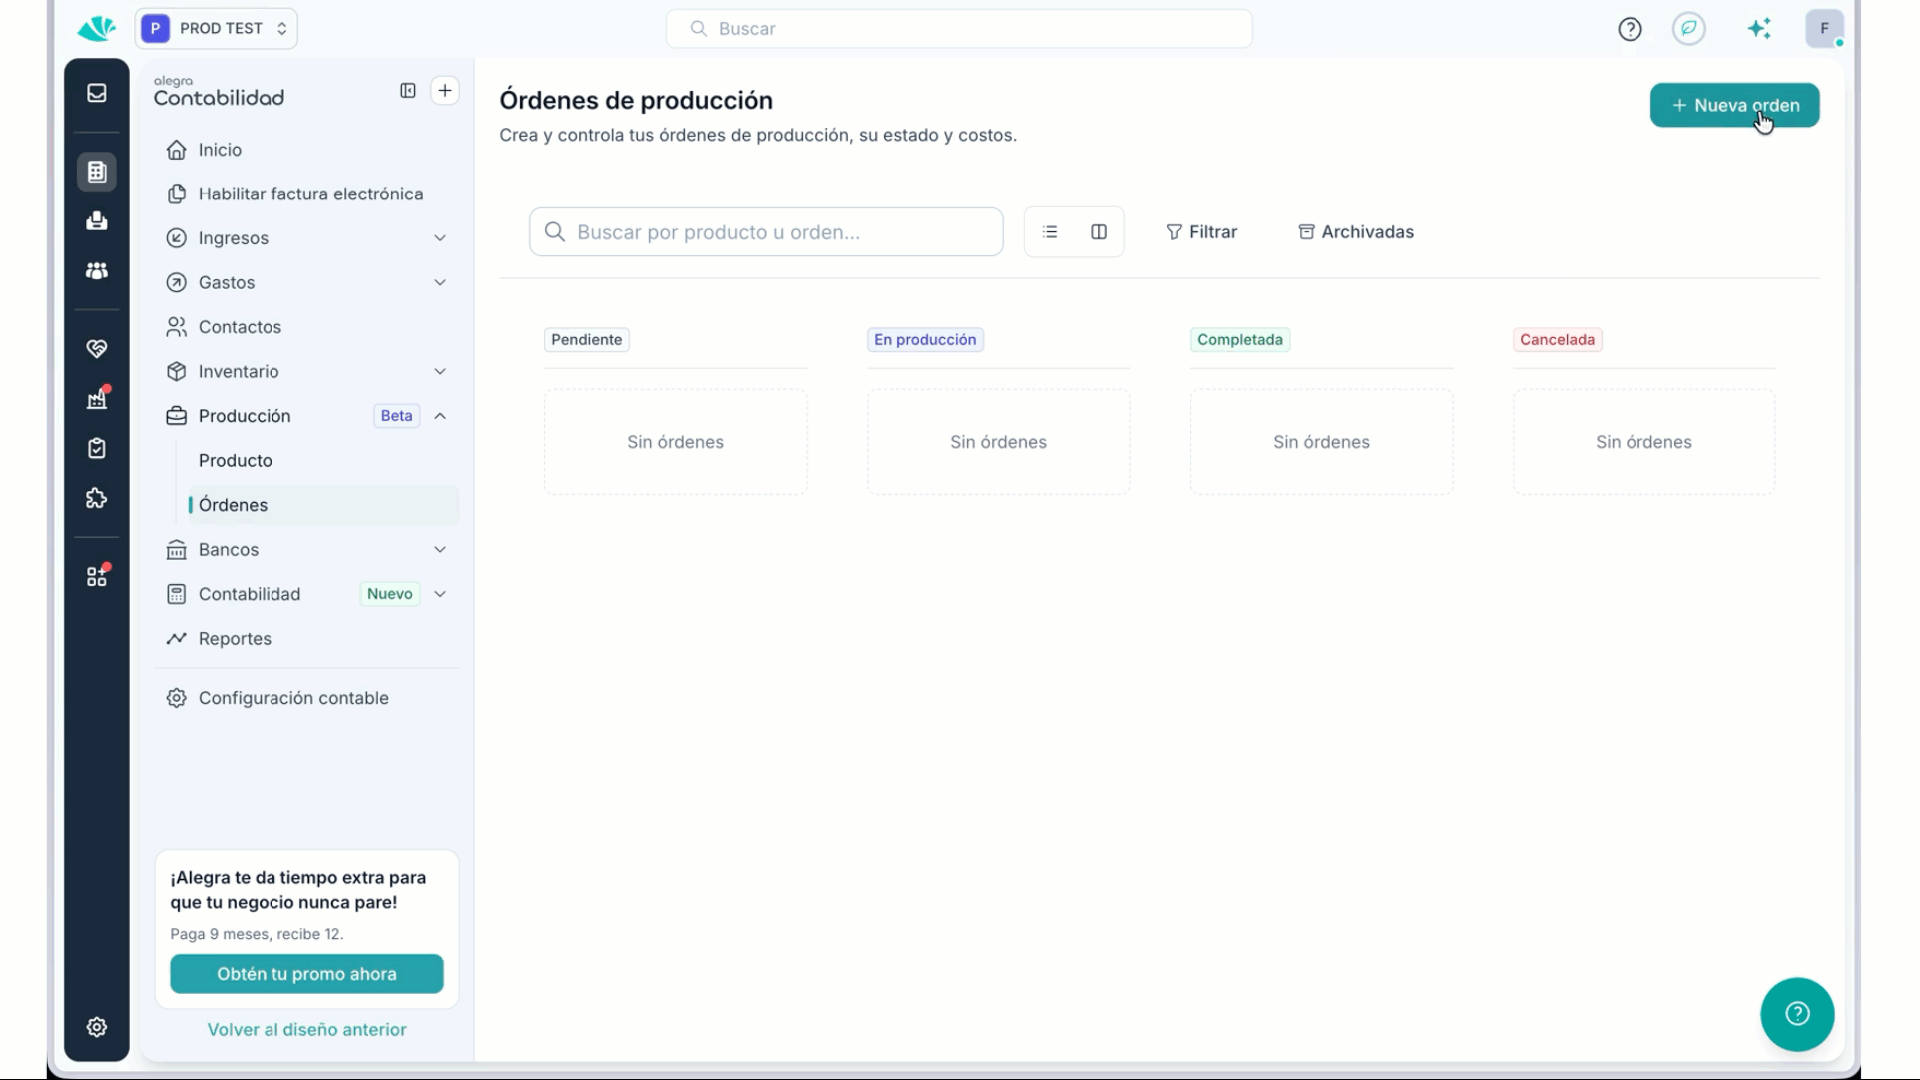Show Archivadas orders
This screenshot has height=1080, width=1920.
pos(1356,232)
